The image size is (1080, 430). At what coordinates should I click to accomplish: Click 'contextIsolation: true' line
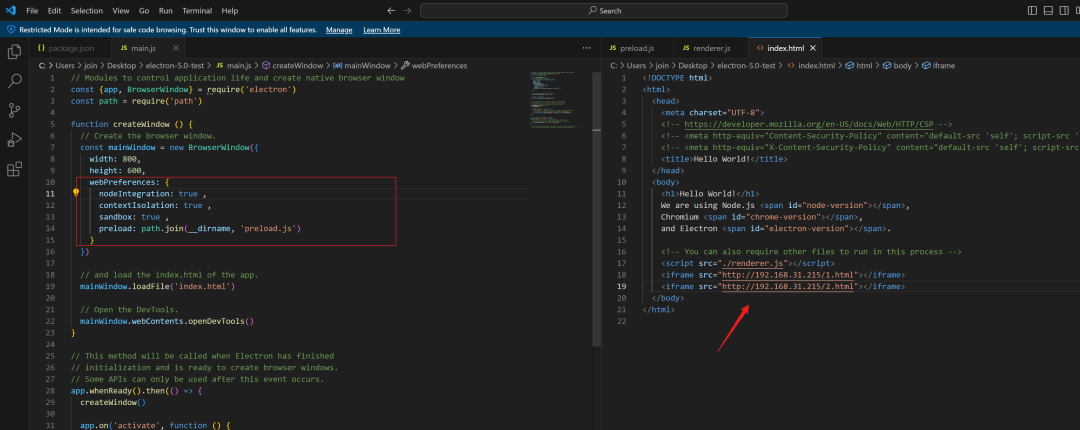(x=155, y=205)
